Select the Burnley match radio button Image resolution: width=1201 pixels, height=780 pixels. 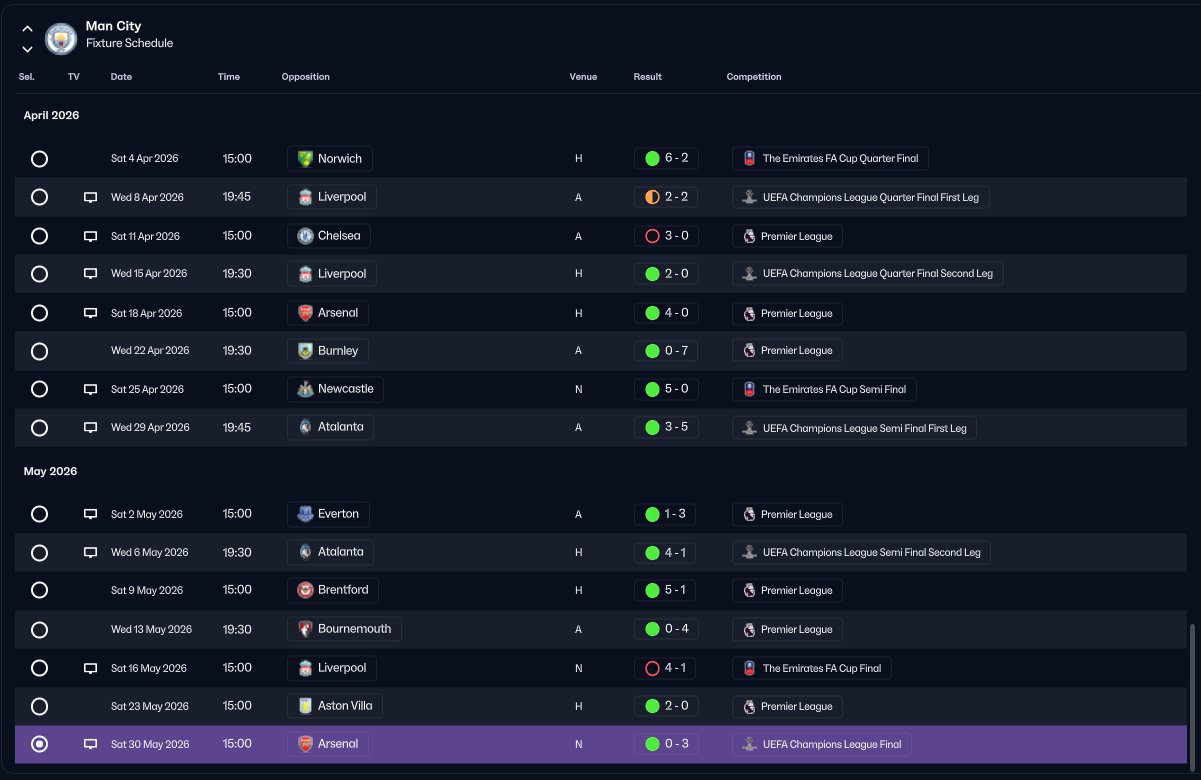point(39,351)
